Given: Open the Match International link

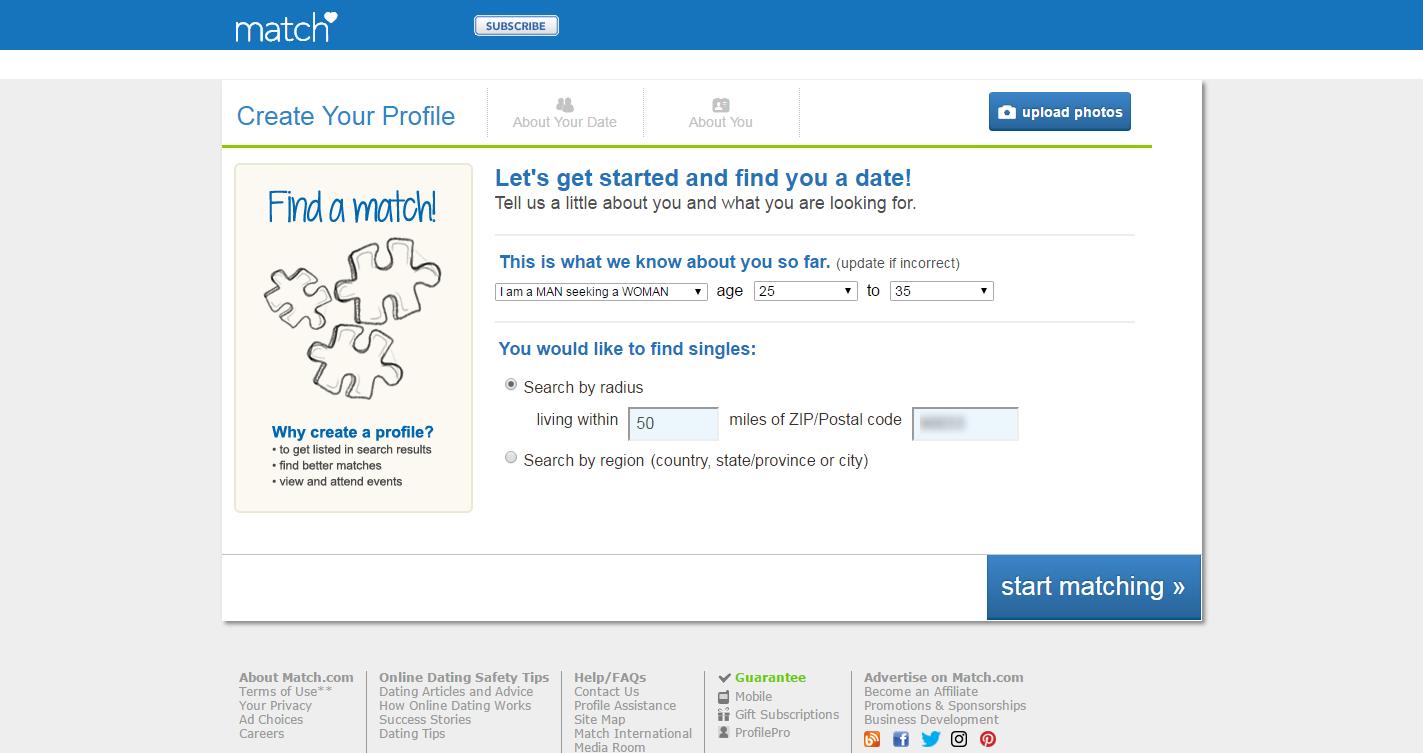Looking at the screenshot, I should point(633,734).
